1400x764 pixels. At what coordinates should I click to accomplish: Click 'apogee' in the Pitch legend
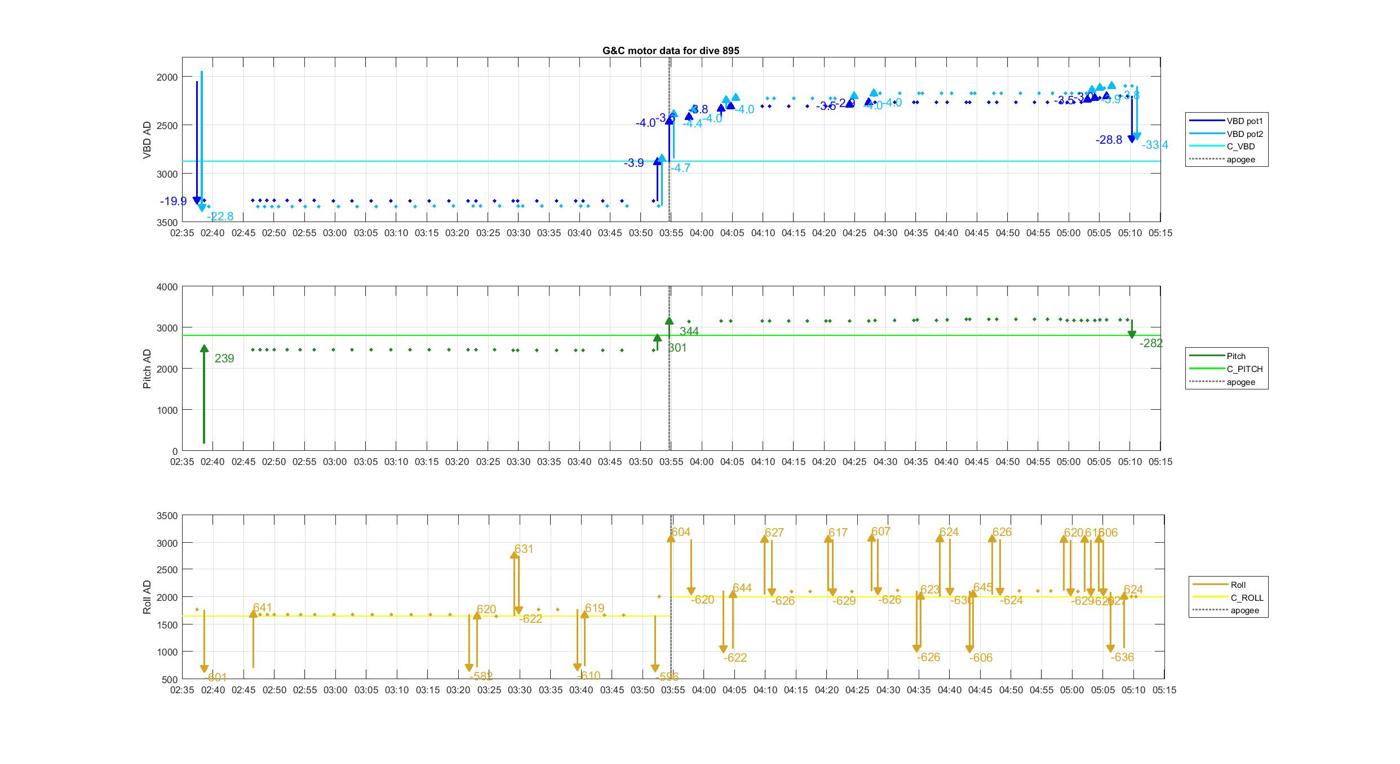tap(1241, 382)
